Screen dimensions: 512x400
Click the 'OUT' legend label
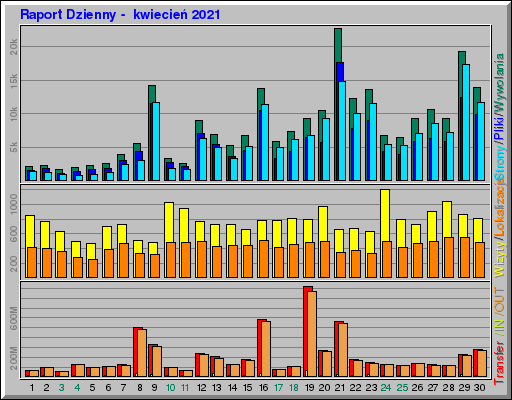(x=500, y=299)
